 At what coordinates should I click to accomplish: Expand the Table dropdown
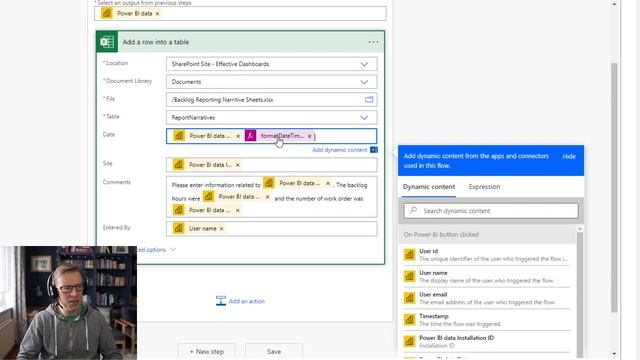364,118
